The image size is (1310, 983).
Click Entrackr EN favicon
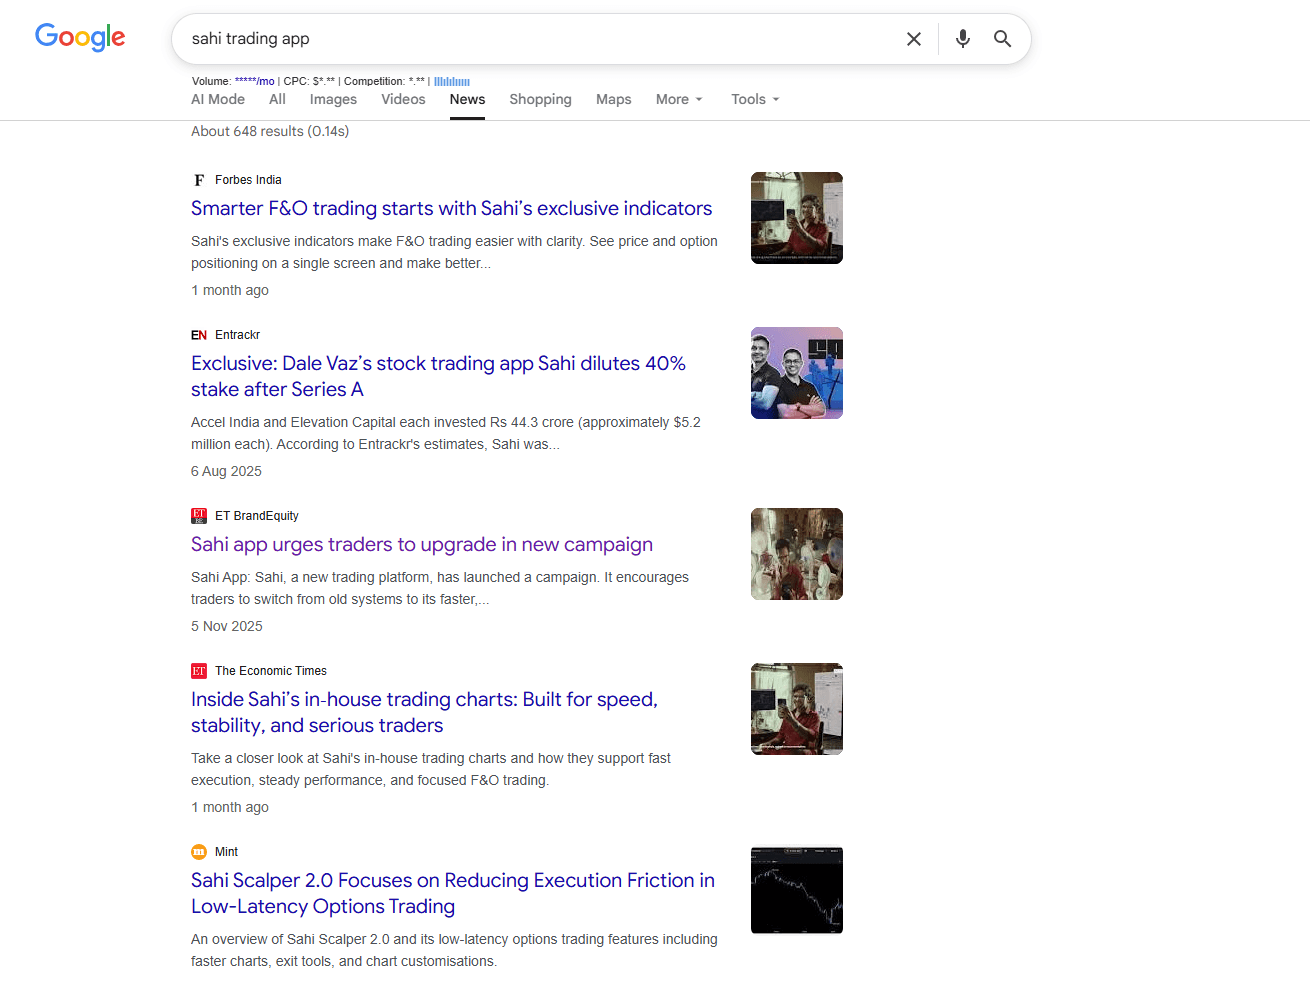click(x=199, y=335)
